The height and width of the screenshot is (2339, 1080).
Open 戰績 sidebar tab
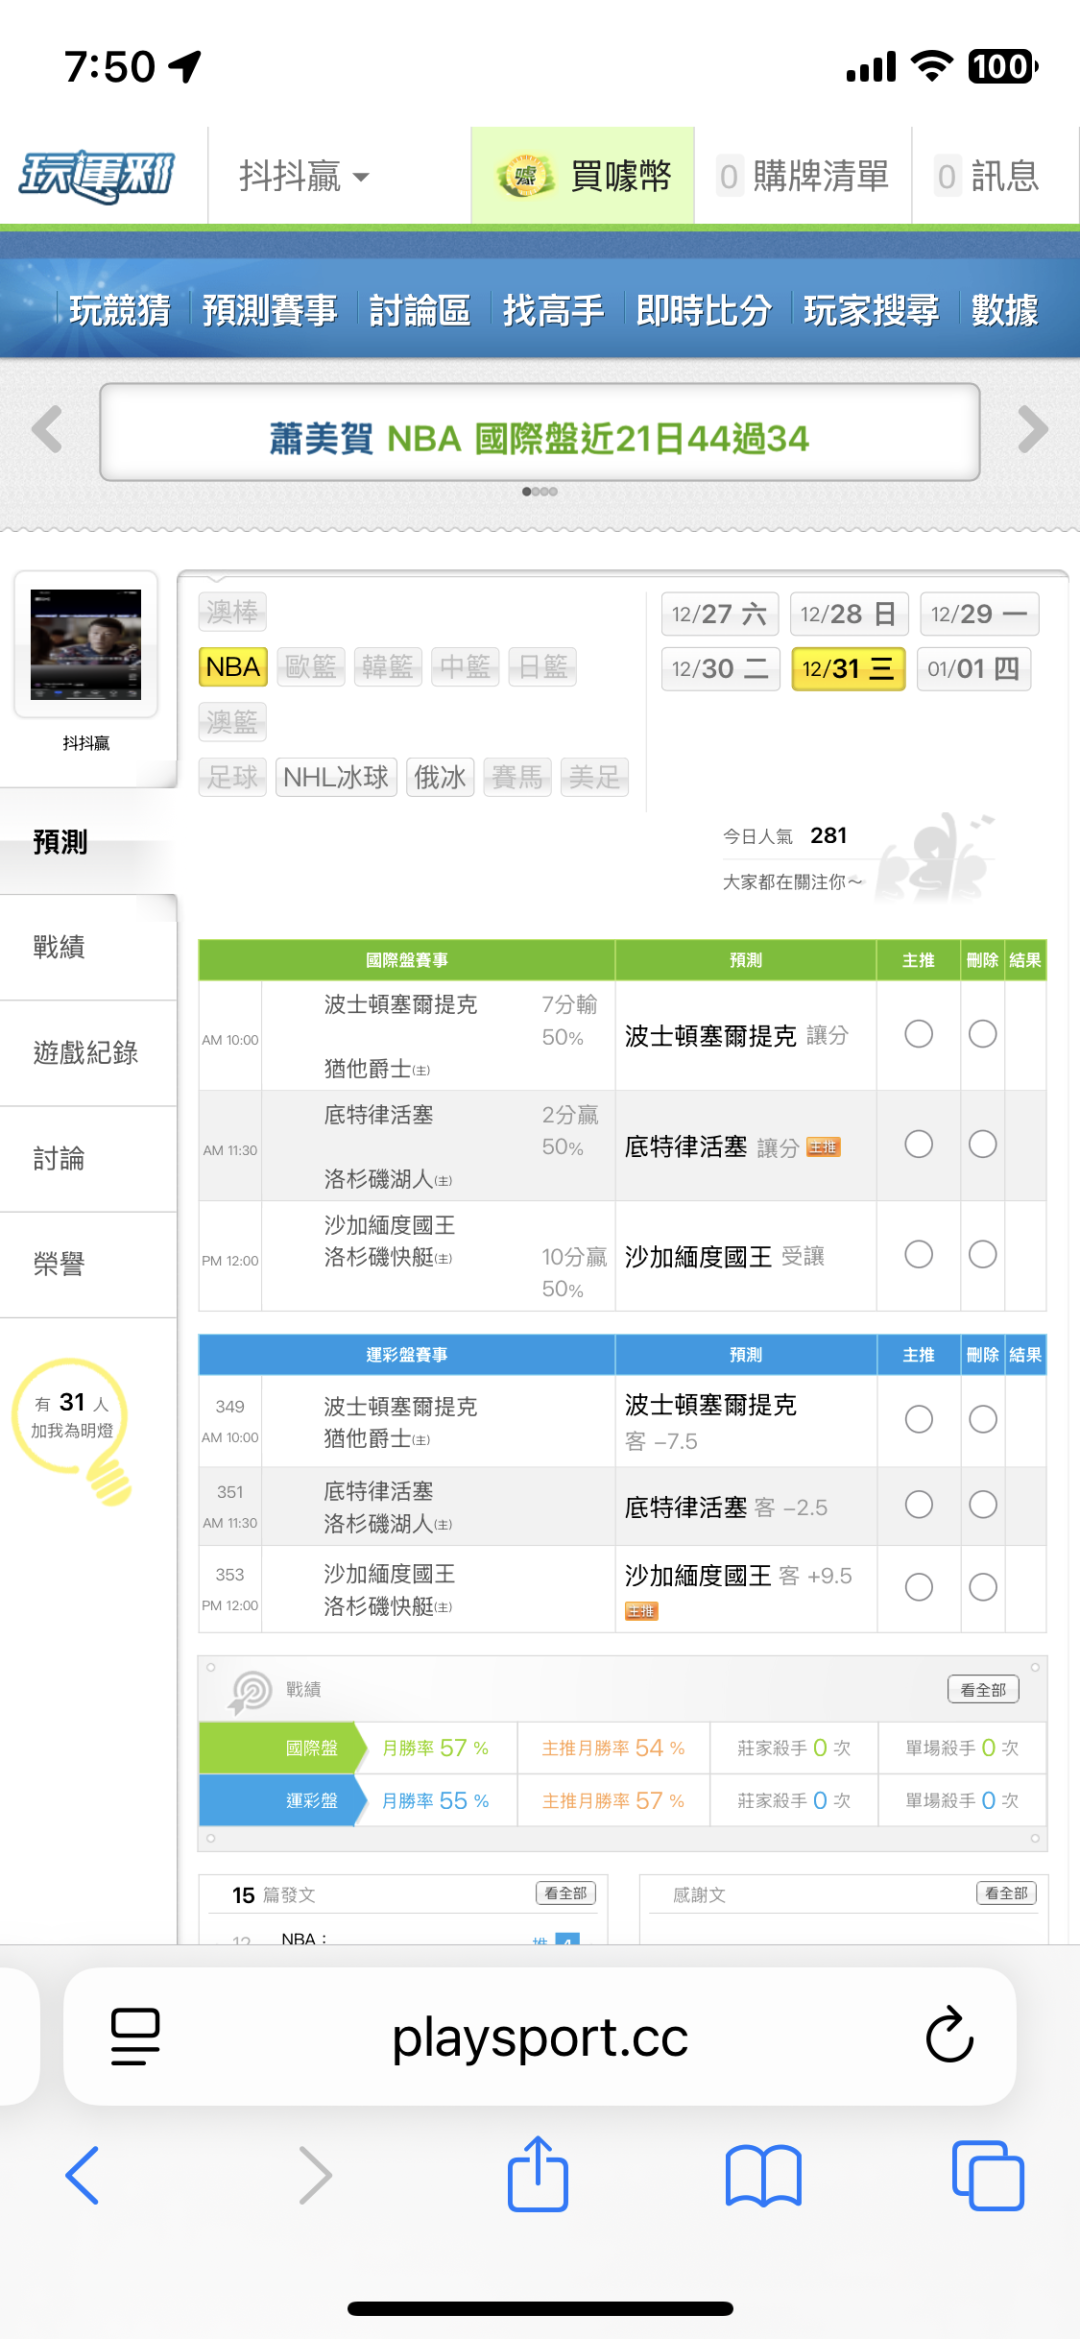pos(88,947)
